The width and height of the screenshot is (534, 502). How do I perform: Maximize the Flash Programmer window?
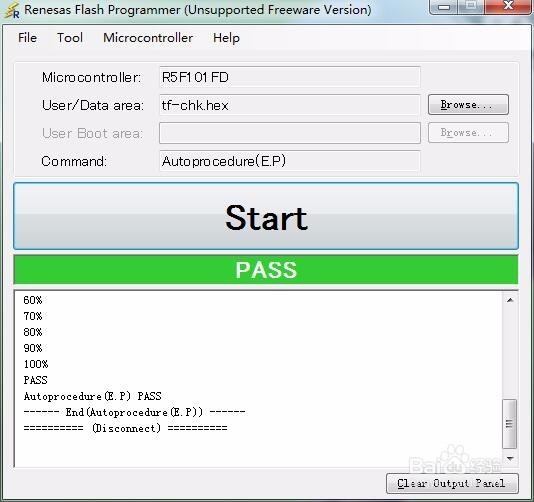[x=471, y=6]
